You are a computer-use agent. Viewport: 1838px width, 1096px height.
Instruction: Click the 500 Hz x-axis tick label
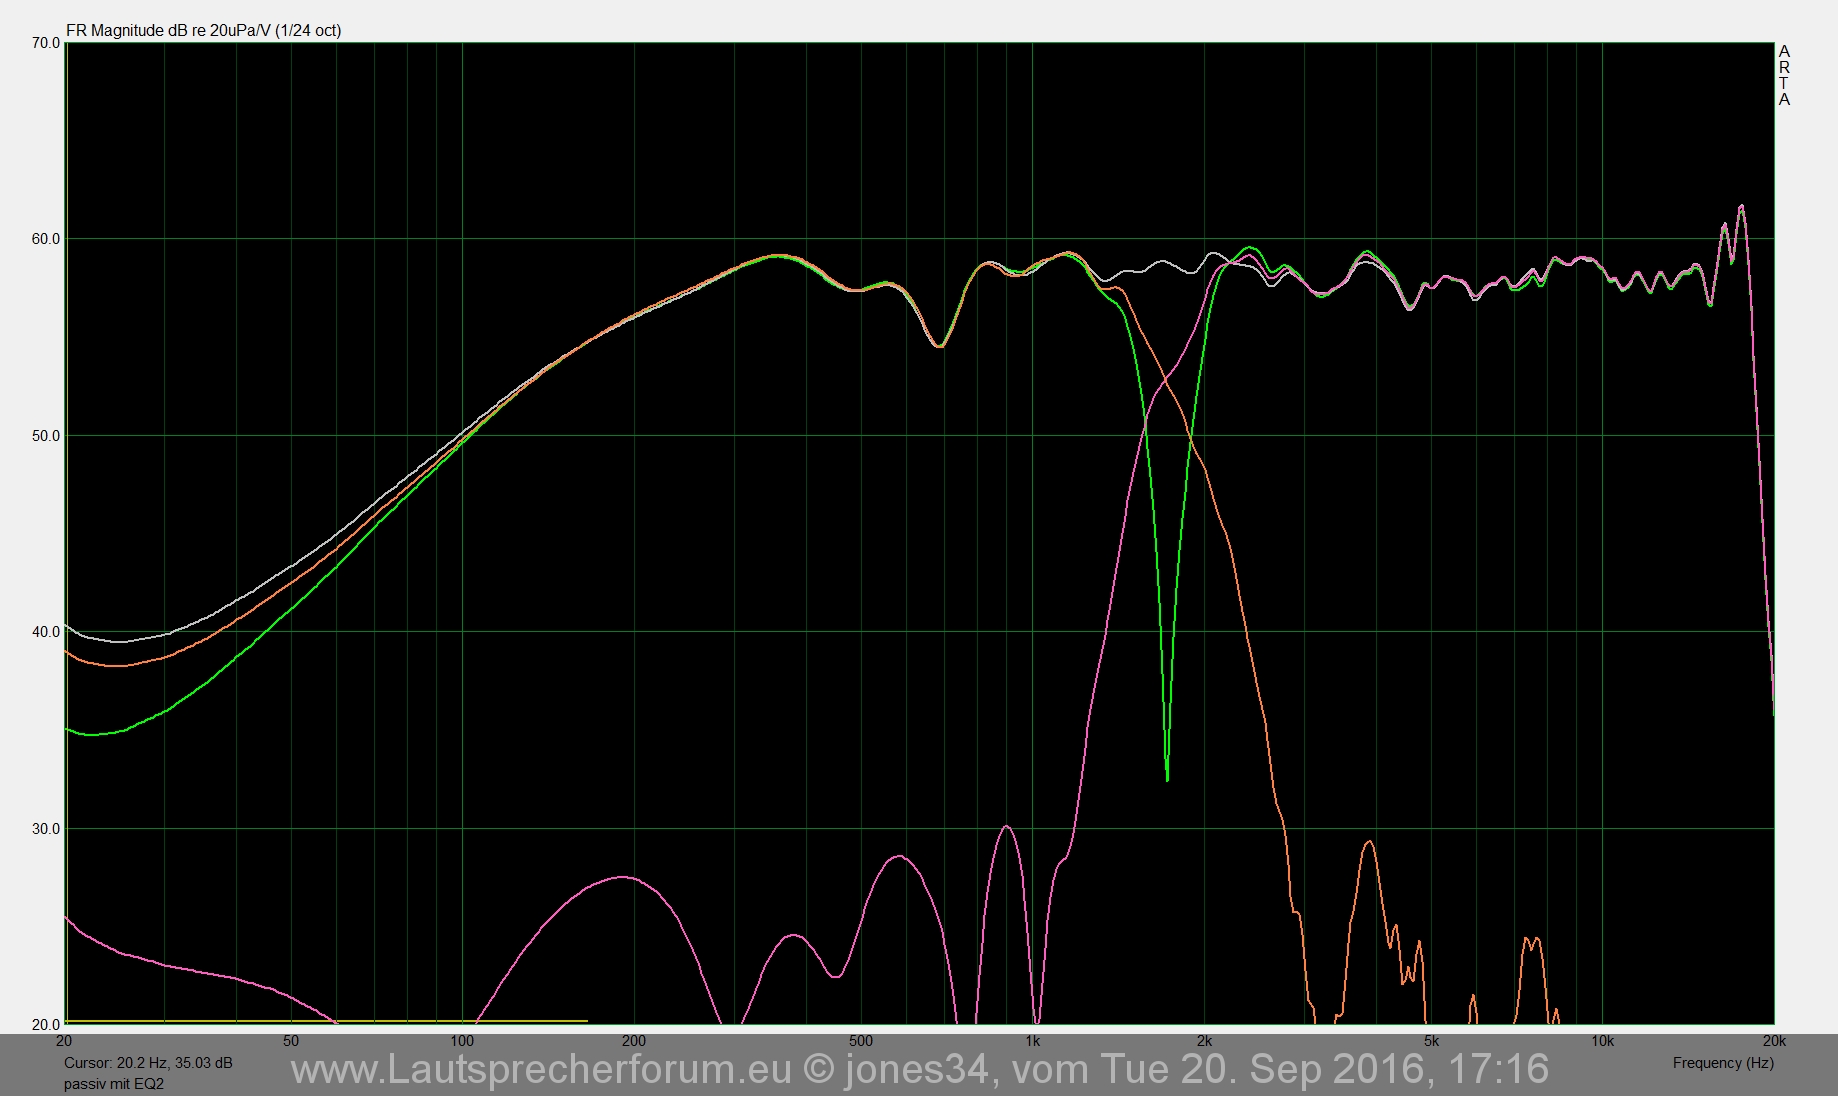[x=860, y=1041]
